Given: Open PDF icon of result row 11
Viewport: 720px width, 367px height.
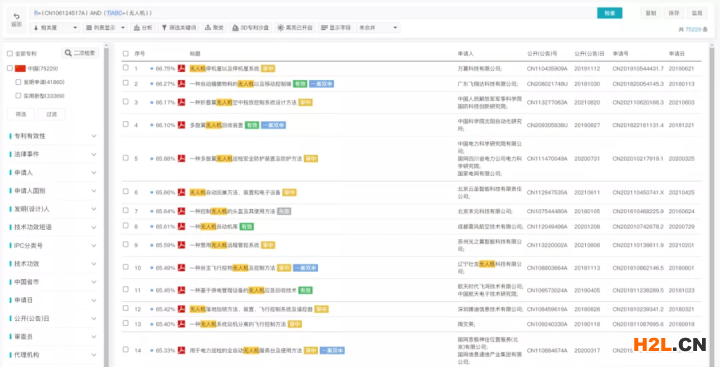Looking at the screenshot, I should click(x=181, y=290).
